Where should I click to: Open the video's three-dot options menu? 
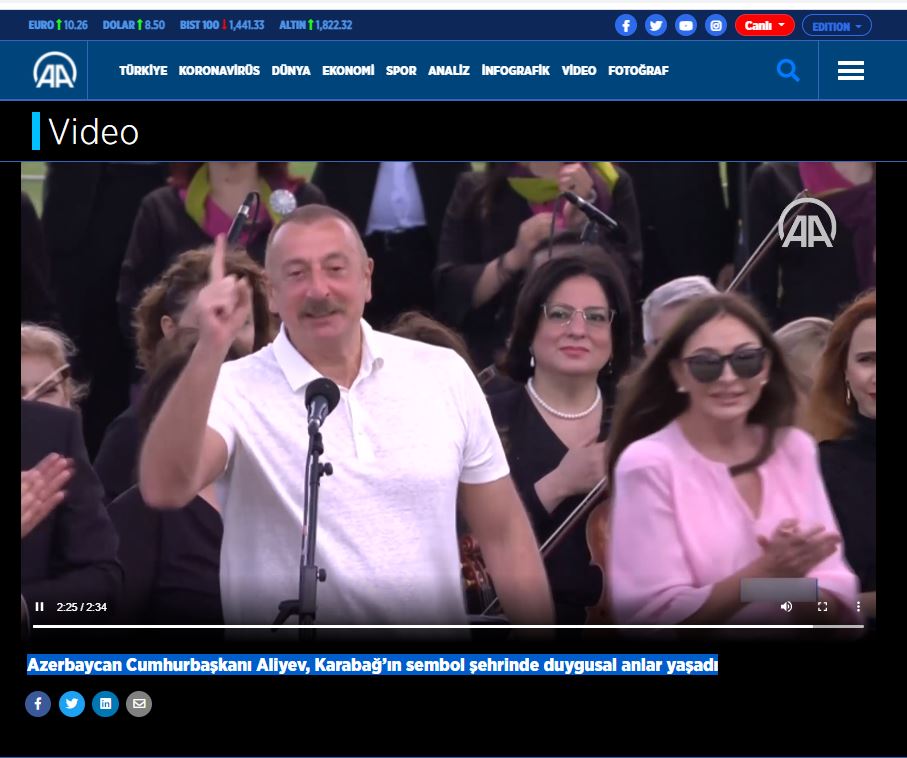pos(858,606)
